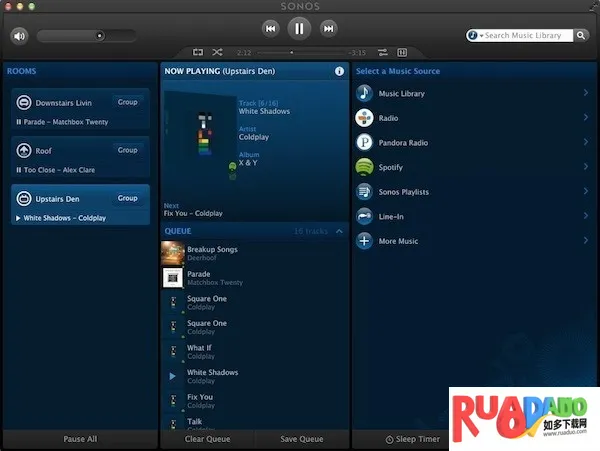Click the search magnifier button
The height and width of the screenshot is (451, 600).
[x=581, y=36]
